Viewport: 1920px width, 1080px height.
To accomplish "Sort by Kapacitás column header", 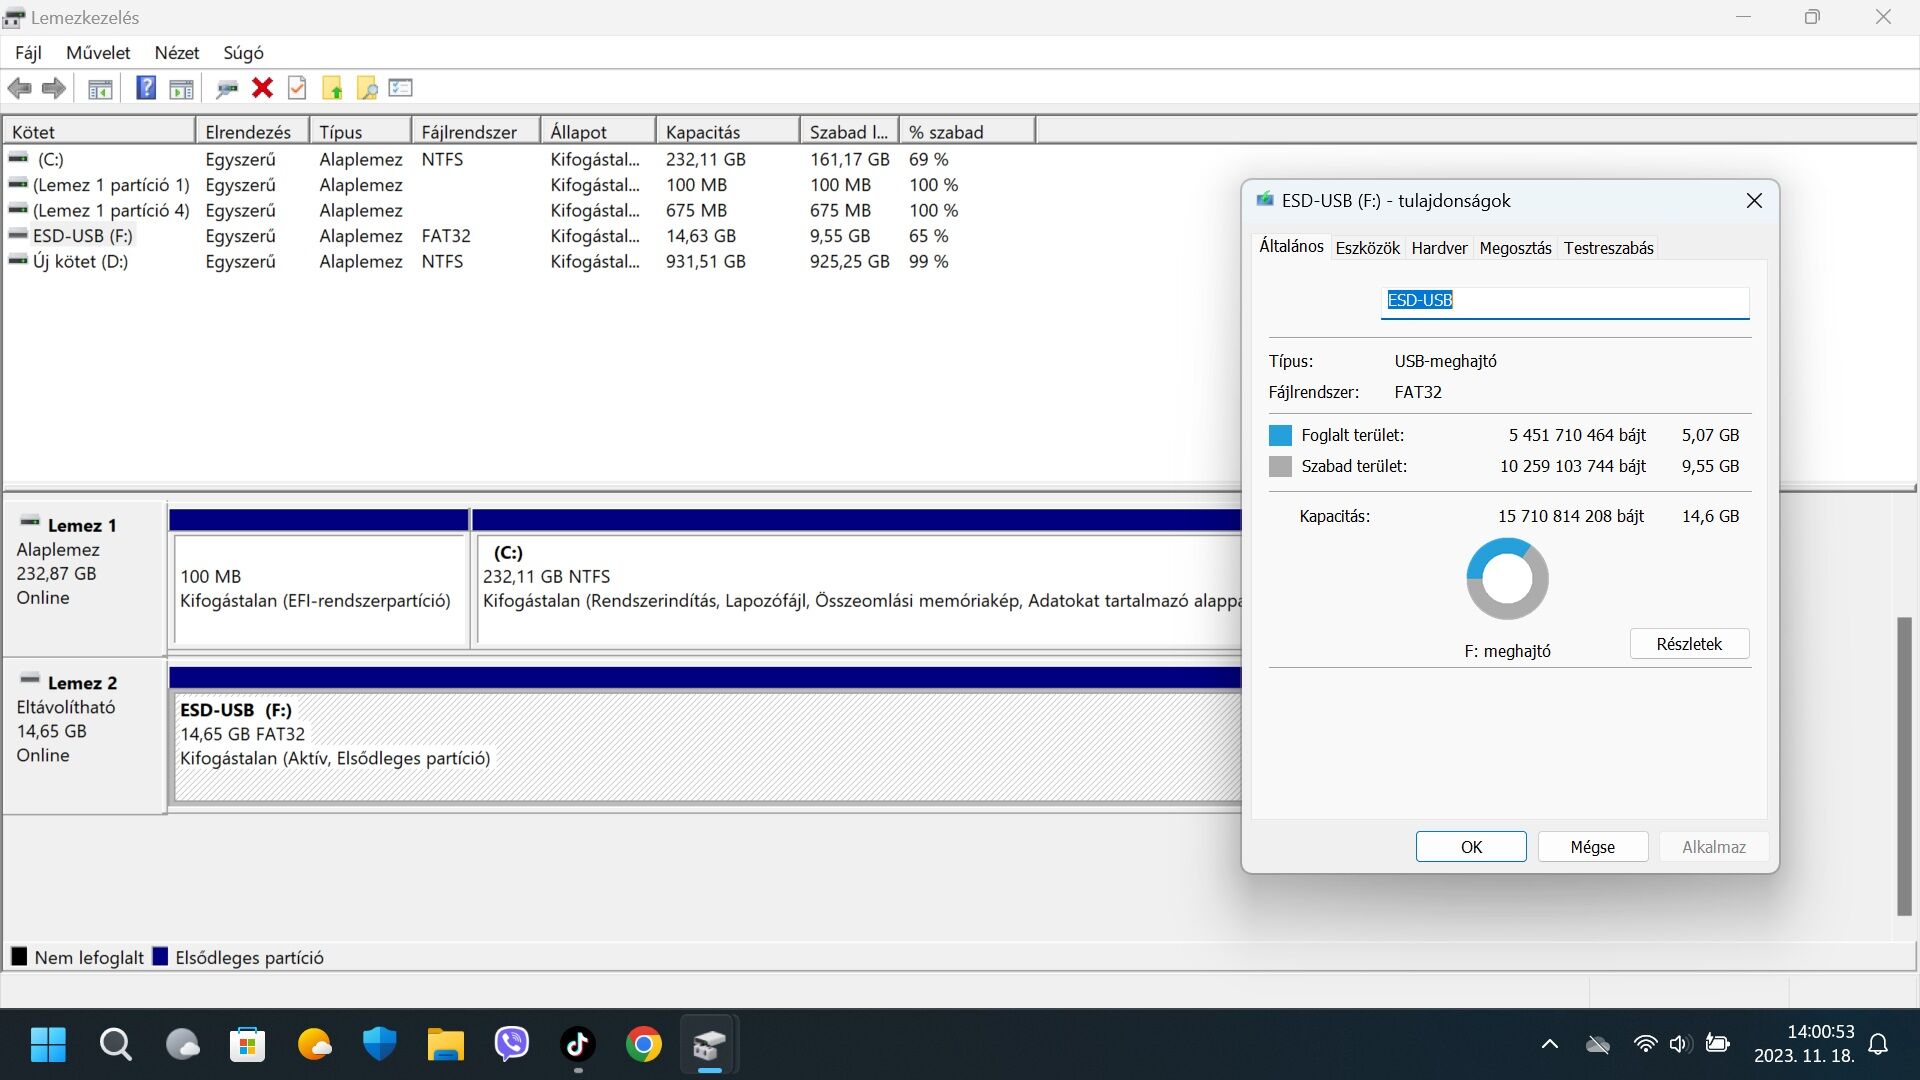I will coord(728,132).
